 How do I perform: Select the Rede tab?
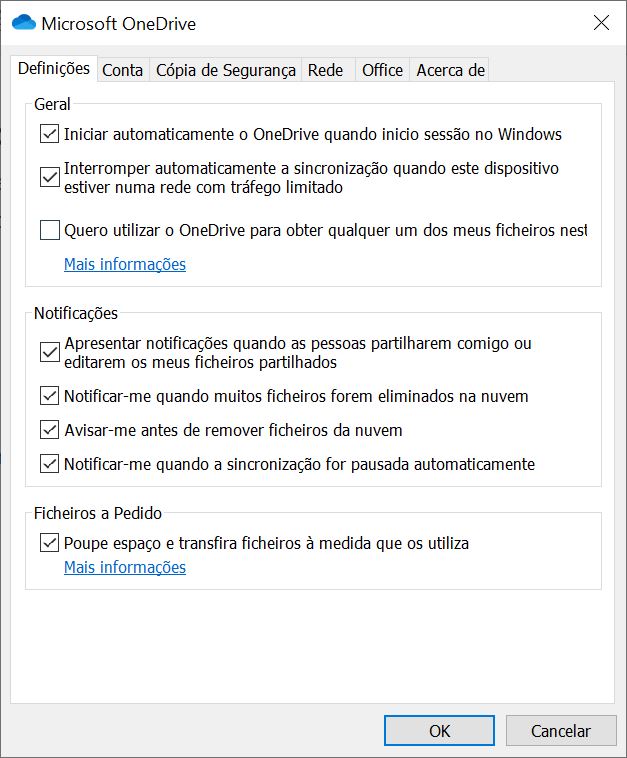point(325,70)
